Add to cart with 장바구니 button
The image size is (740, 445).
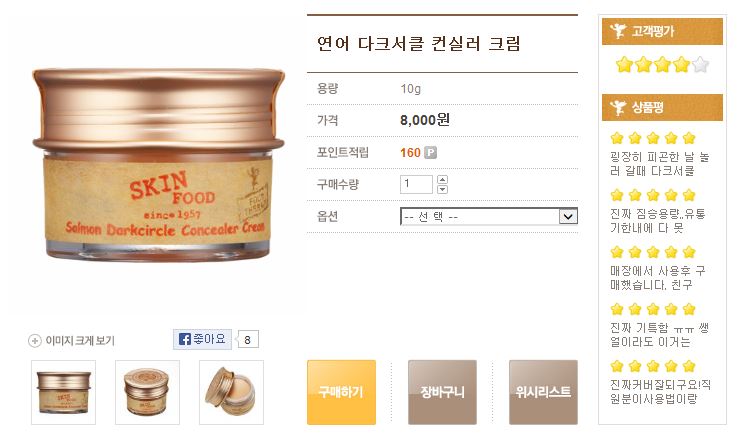coord(442,392)
